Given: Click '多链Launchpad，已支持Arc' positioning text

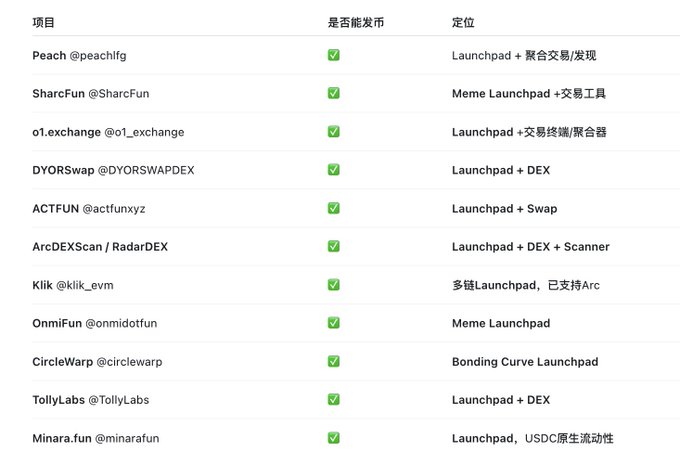Looking at the screenshot, I should click(x=526, y=285).
